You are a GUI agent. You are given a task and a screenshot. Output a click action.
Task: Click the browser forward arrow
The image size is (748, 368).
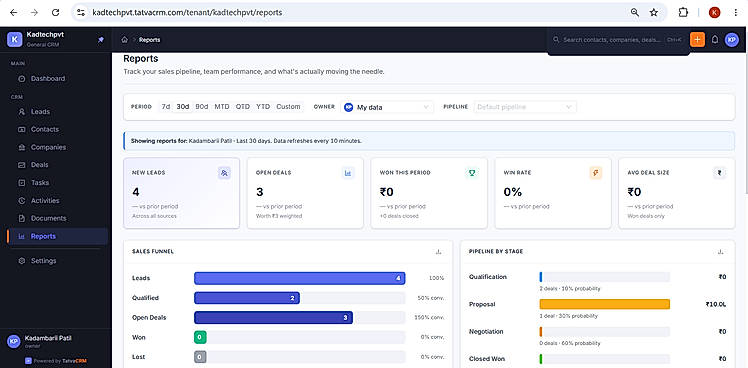click(x=34, y=13)
